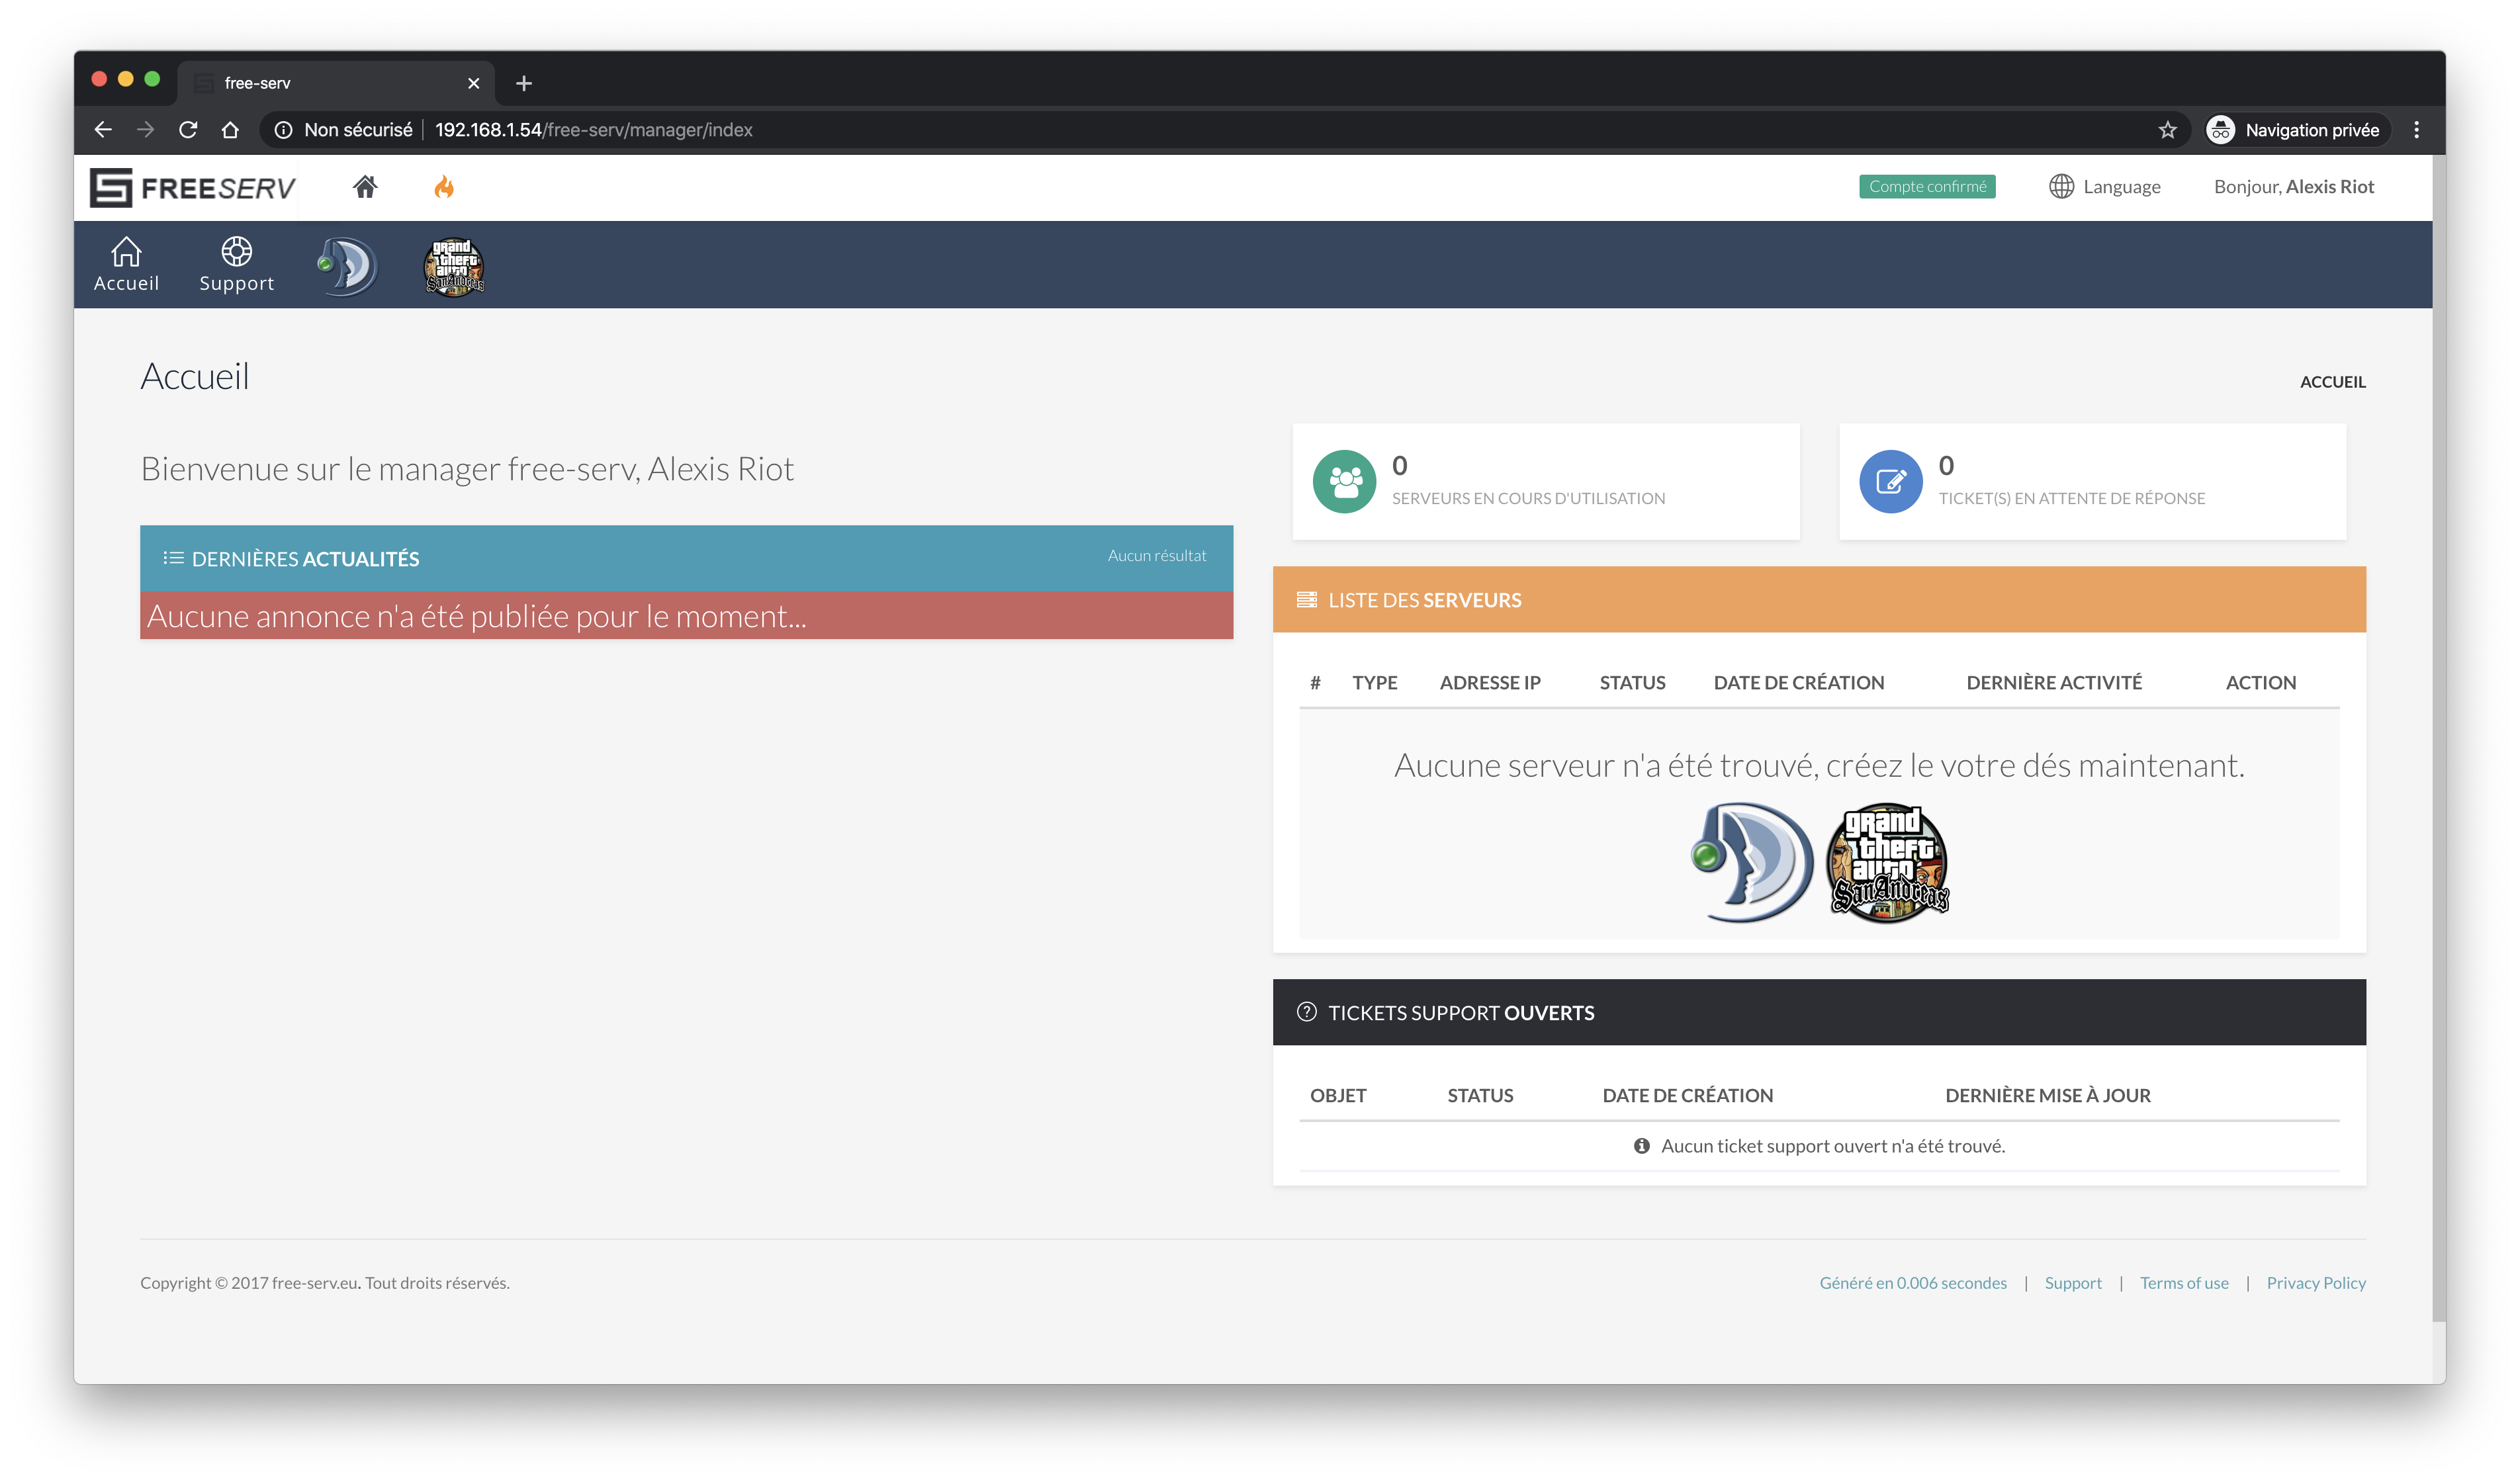Bookmark this page with the star icon
2520x1482 pixels.
(2167, 130)
